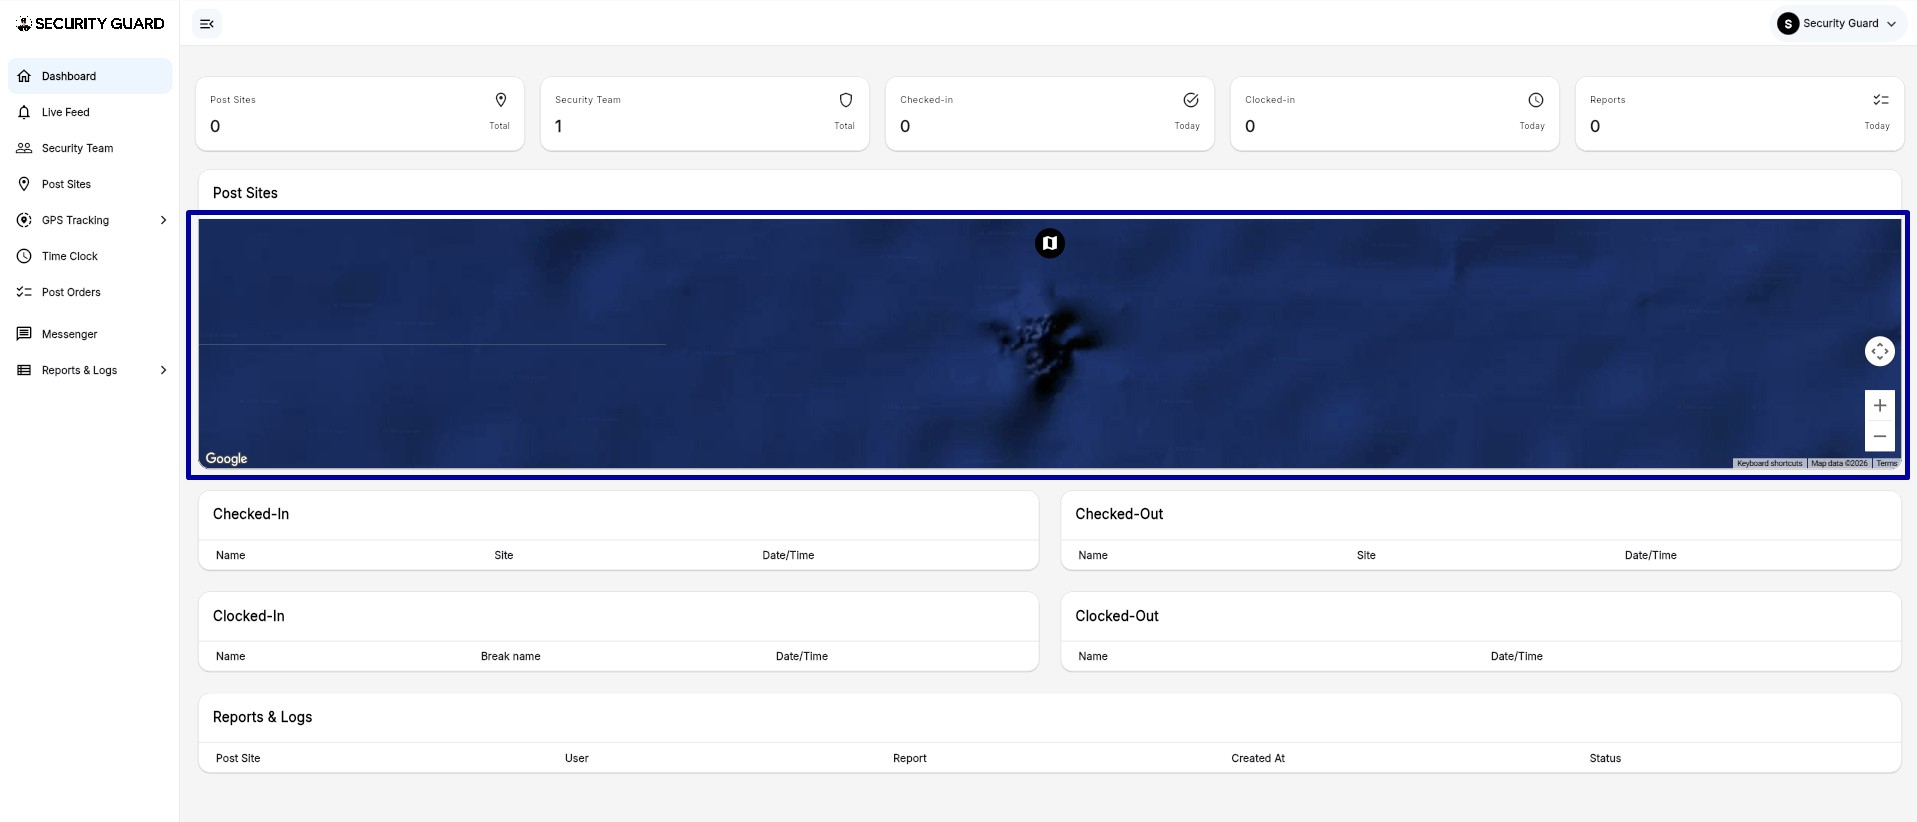Go to Security Team page

[x=90, y=148]
